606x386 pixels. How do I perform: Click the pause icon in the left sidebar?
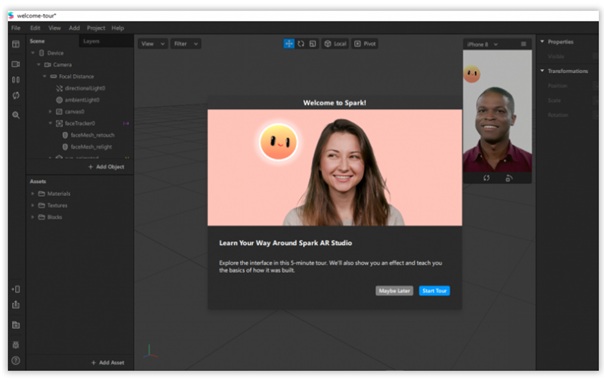16,80
